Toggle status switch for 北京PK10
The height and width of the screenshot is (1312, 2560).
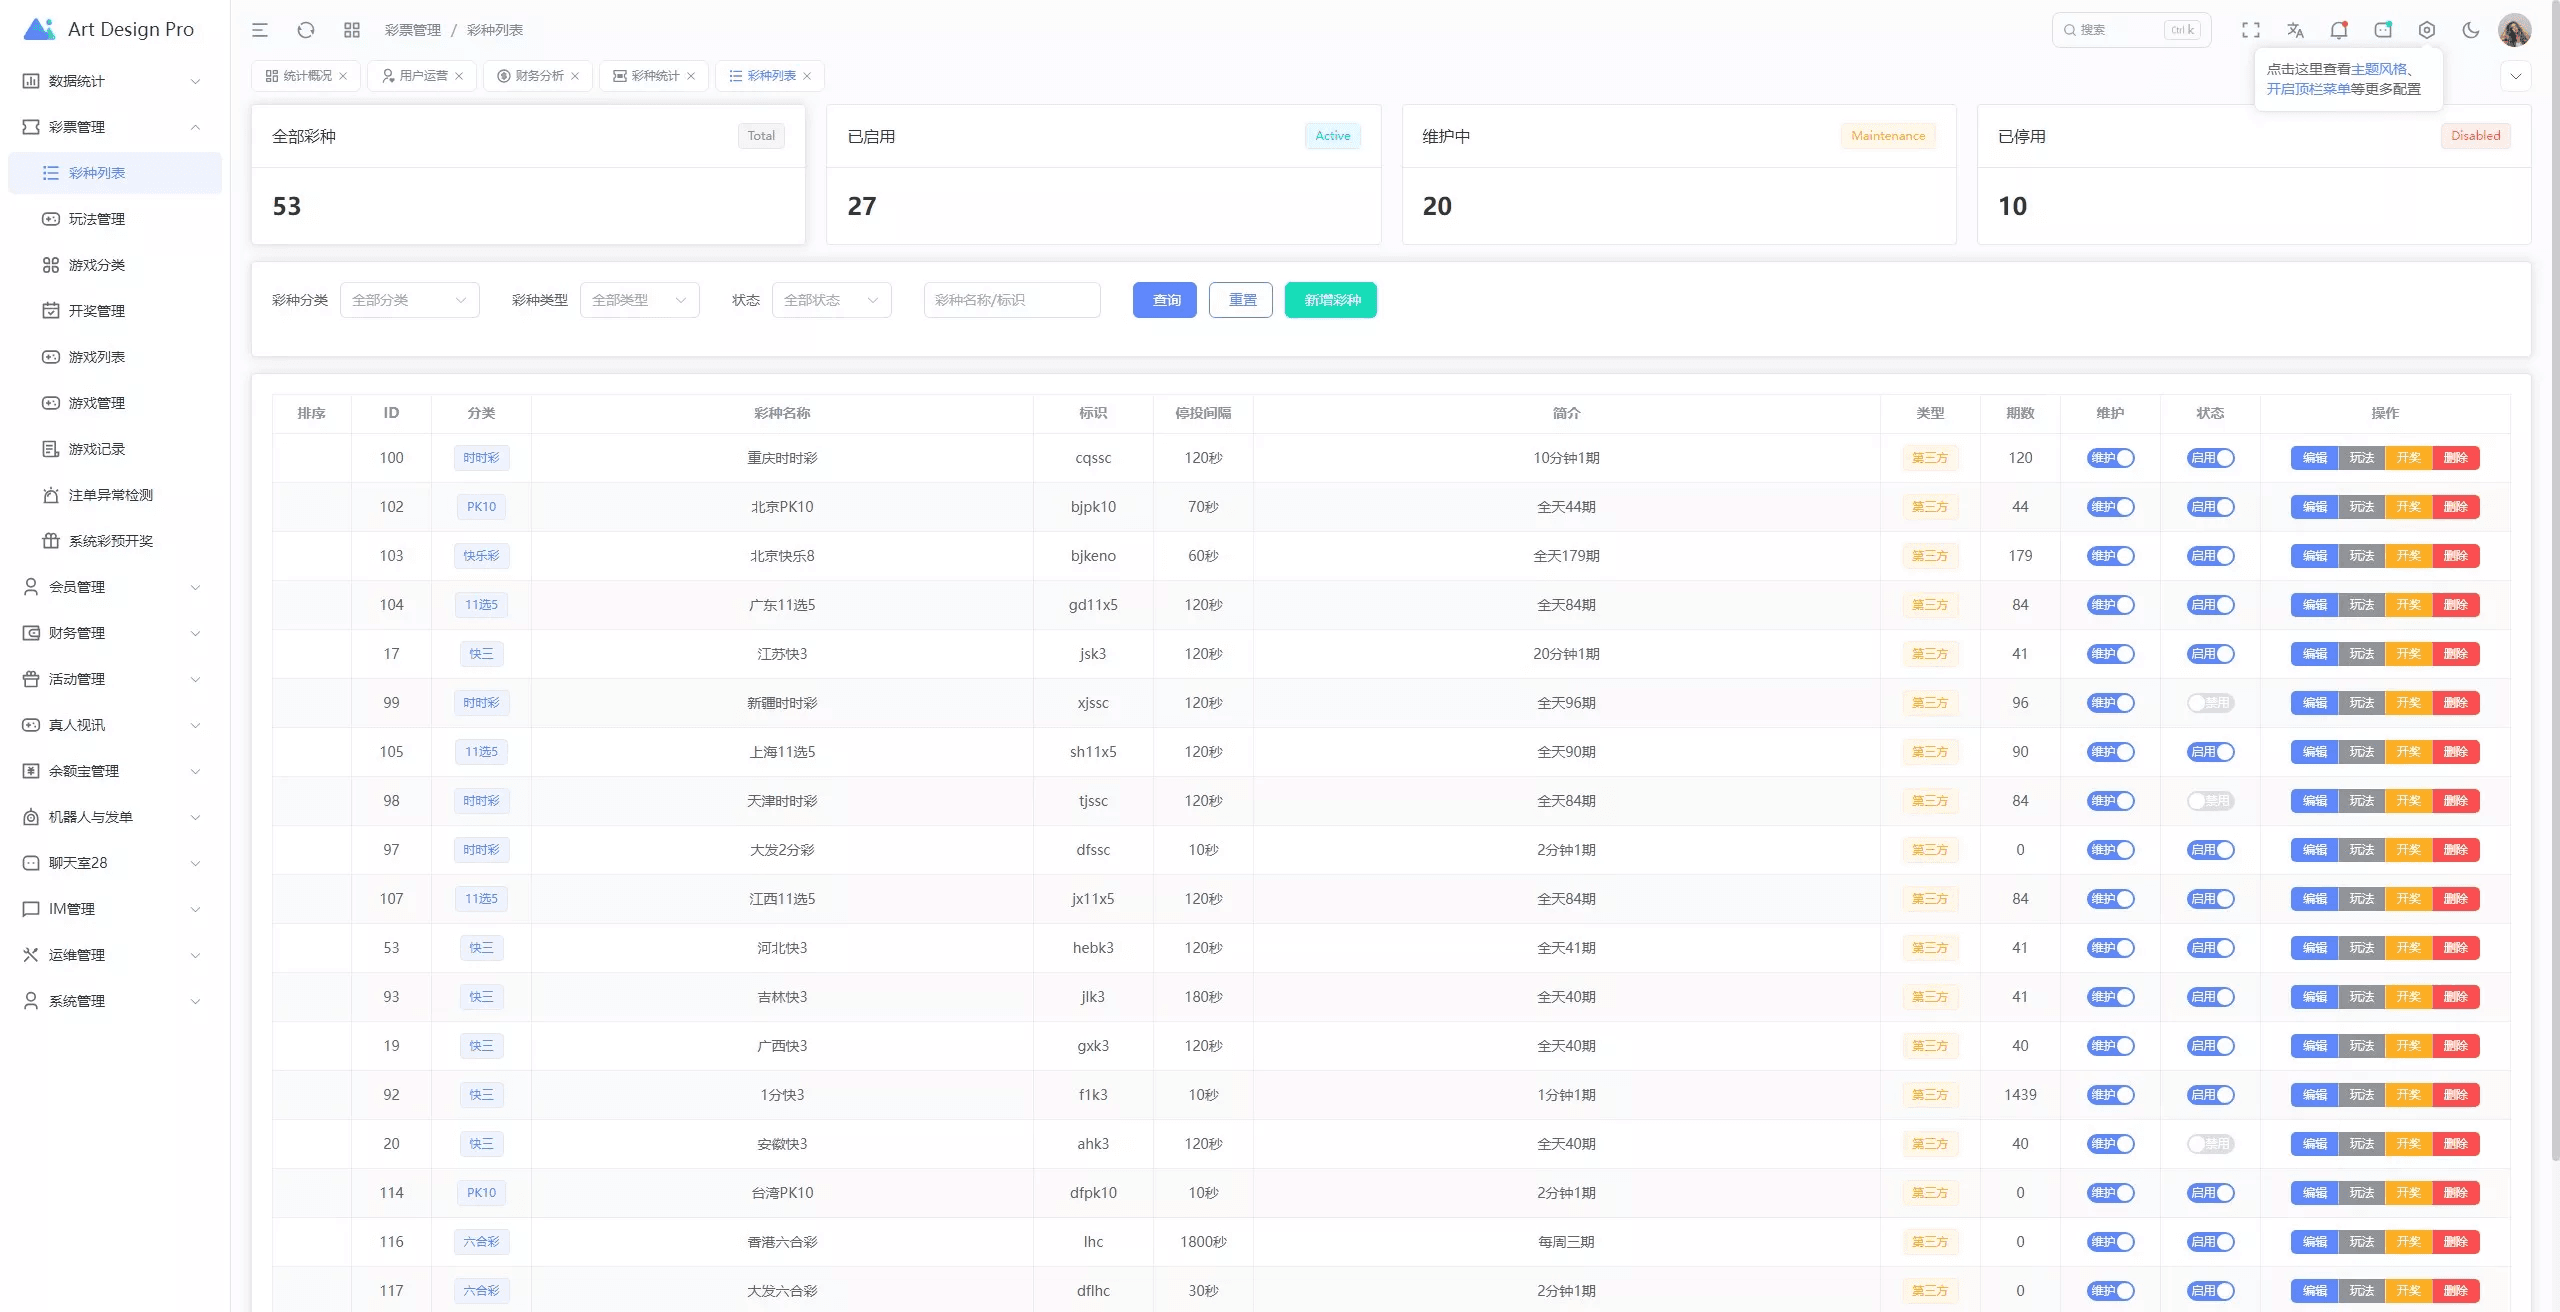tap(2210, 507)
